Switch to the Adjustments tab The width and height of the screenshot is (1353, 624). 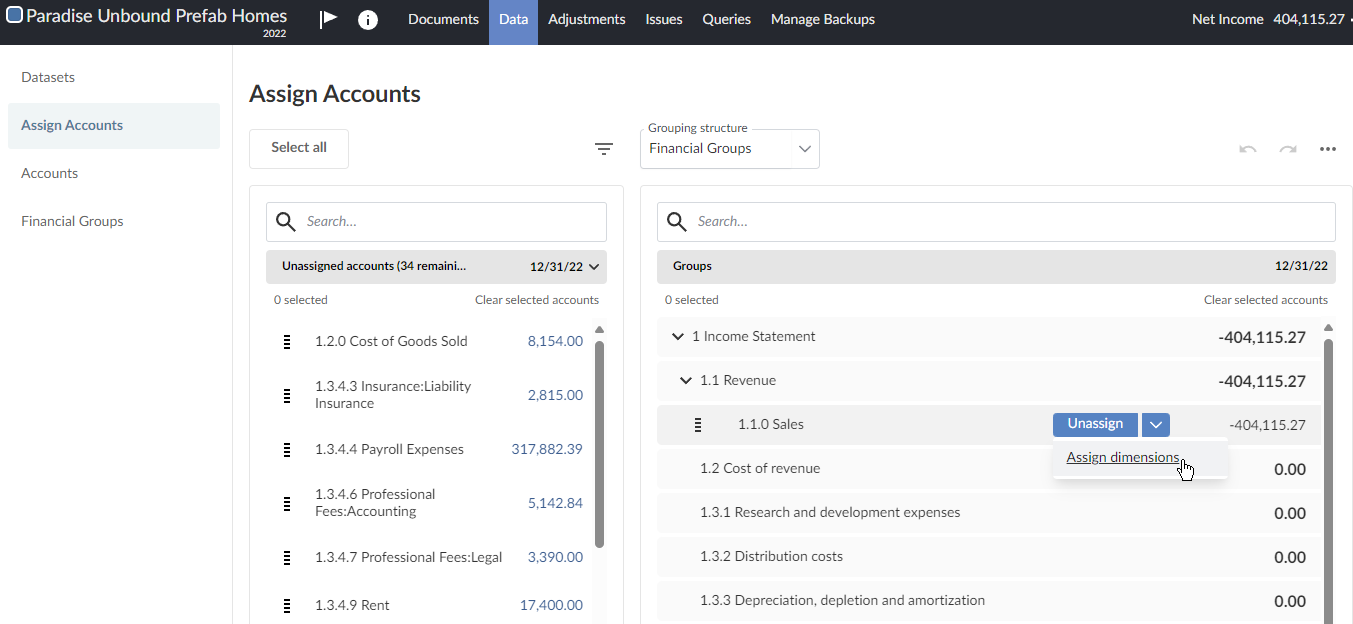click(587, 20)
